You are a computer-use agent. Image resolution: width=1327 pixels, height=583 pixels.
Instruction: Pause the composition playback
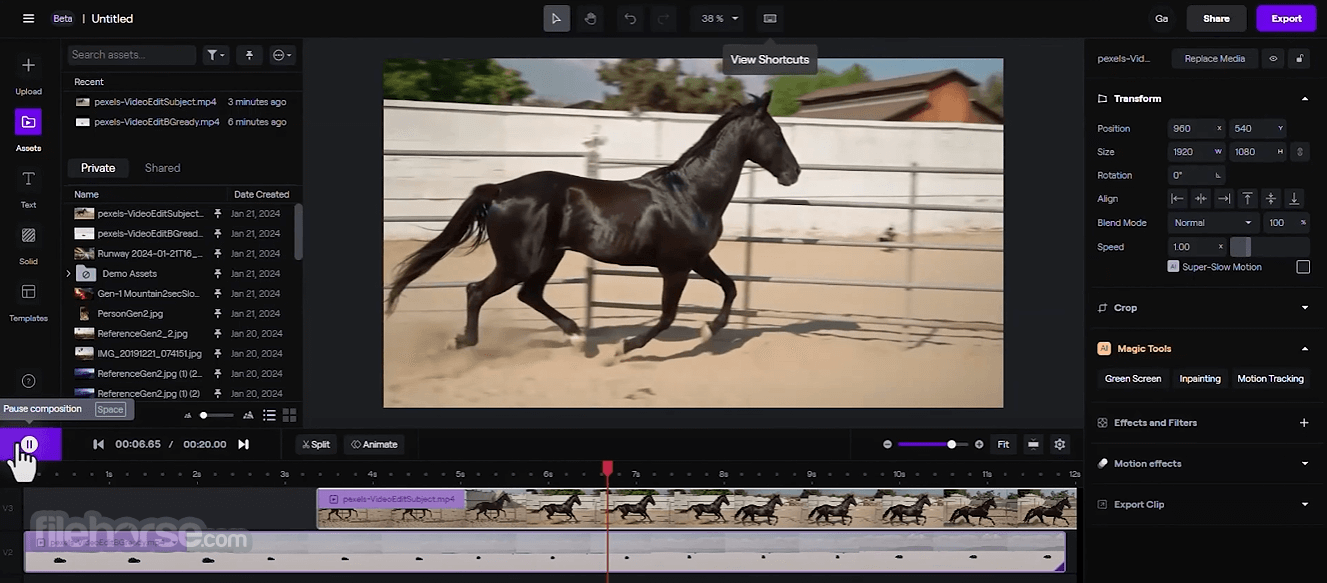click(30, 444)
